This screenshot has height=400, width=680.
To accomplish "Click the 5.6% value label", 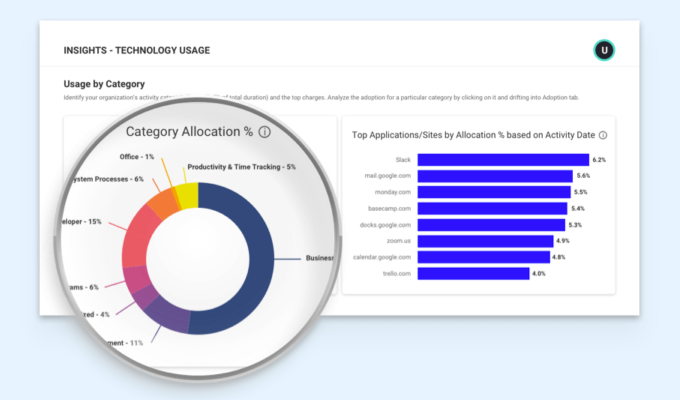I will 583,176.
